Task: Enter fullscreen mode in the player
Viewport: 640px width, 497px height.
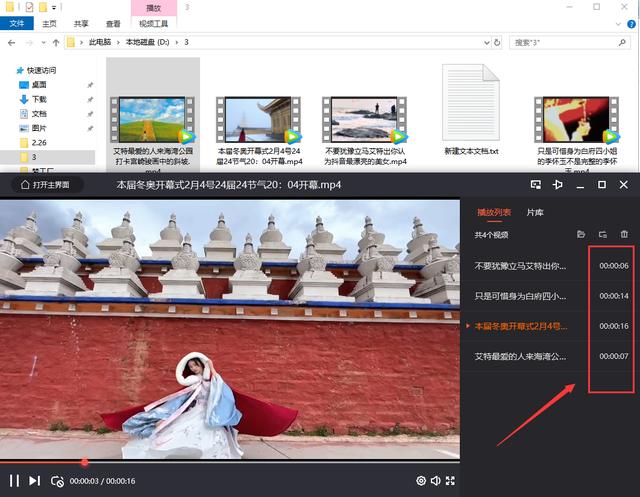Action: pos(451,481)
